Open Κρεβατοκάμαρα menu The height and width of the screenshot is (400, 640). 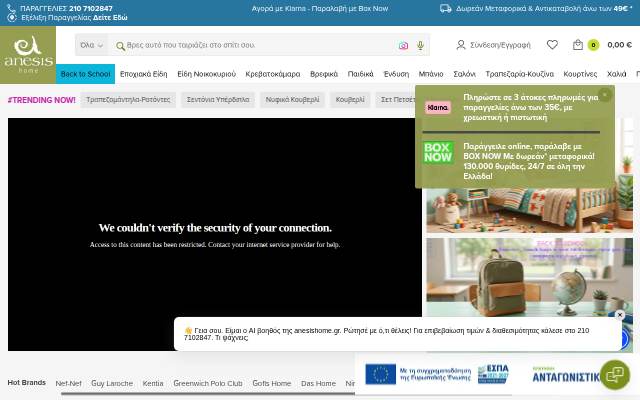point(273,74)
